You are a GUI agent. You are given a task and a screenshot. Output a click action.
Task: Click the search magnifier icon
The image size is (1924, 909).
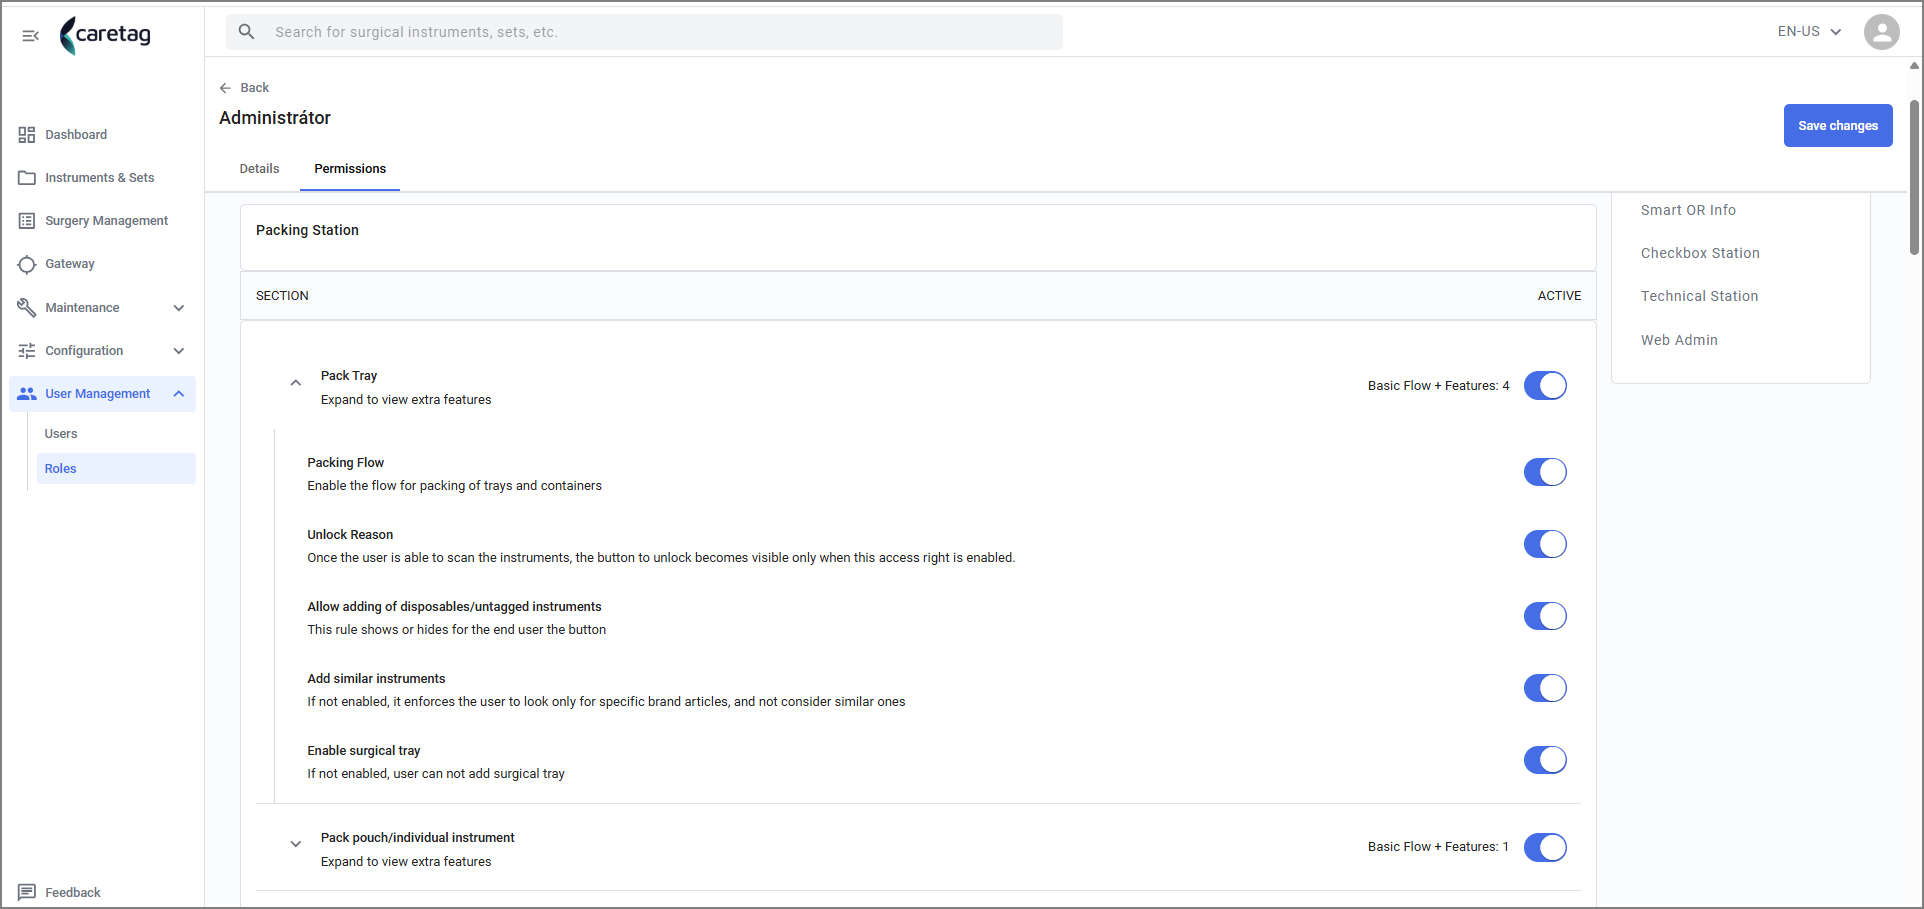tap(247, 32)
